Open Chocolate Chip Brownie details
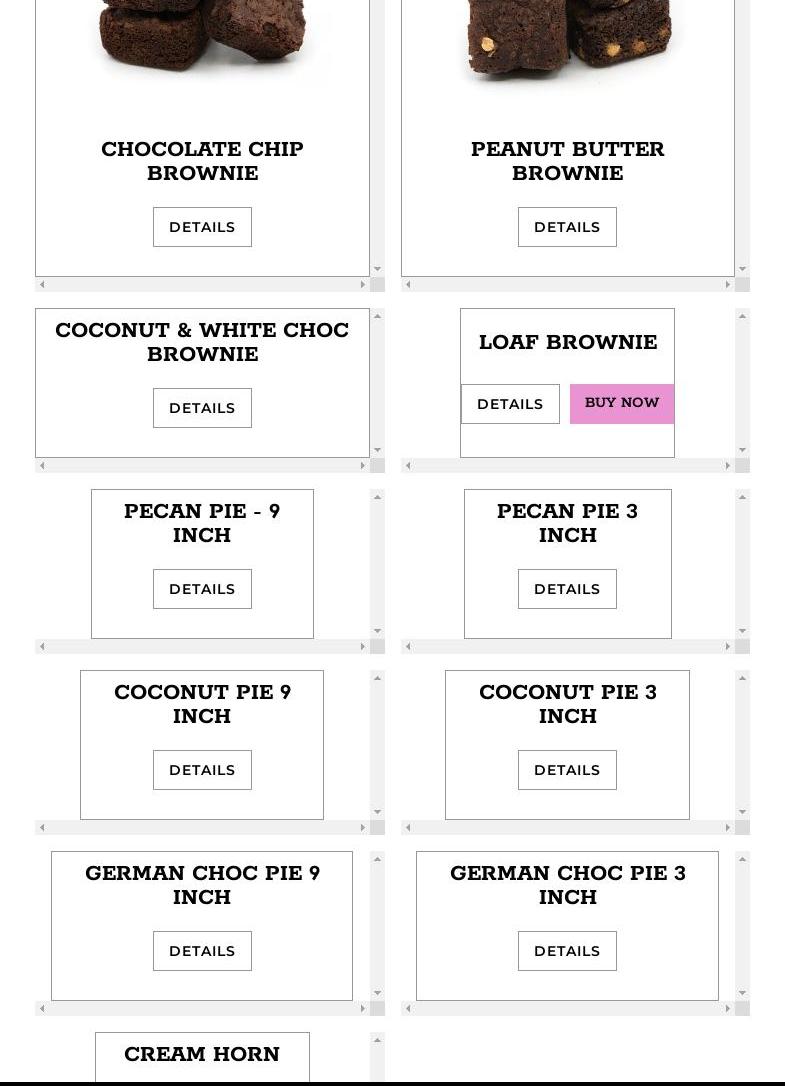 click(x=202, y=227)
